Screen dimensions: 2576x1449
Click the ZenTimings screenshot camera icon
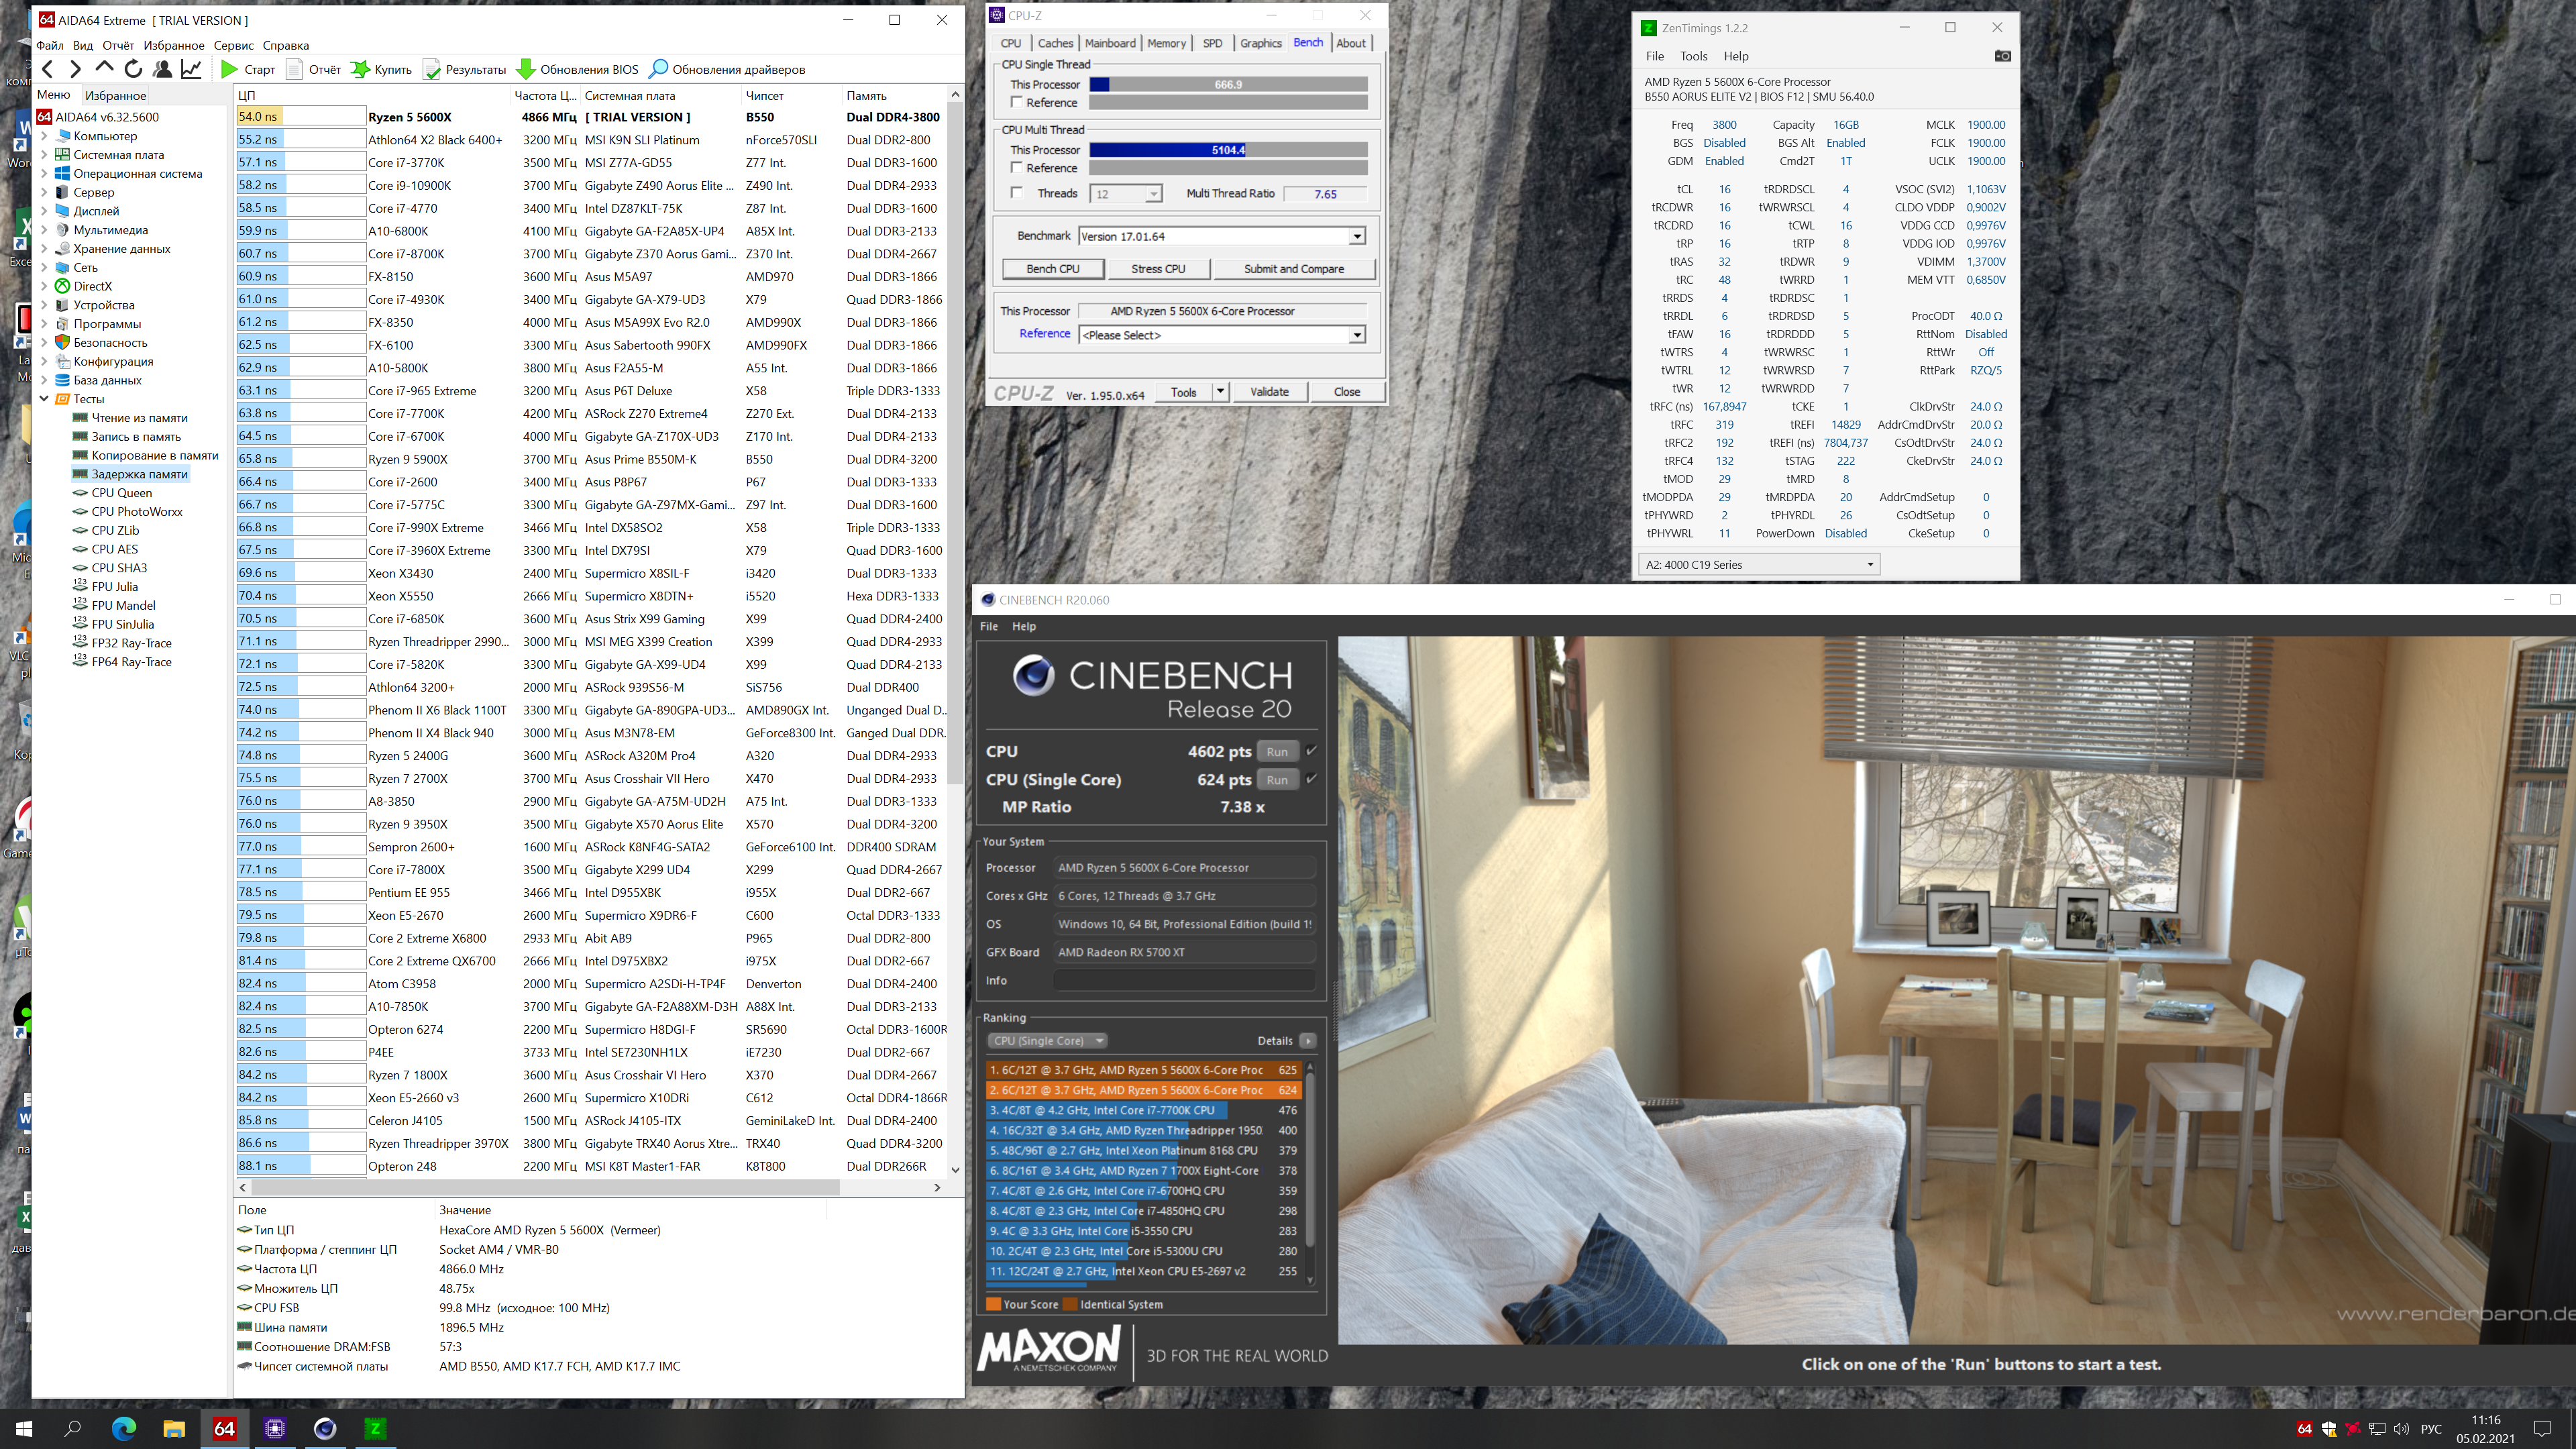2002,56
